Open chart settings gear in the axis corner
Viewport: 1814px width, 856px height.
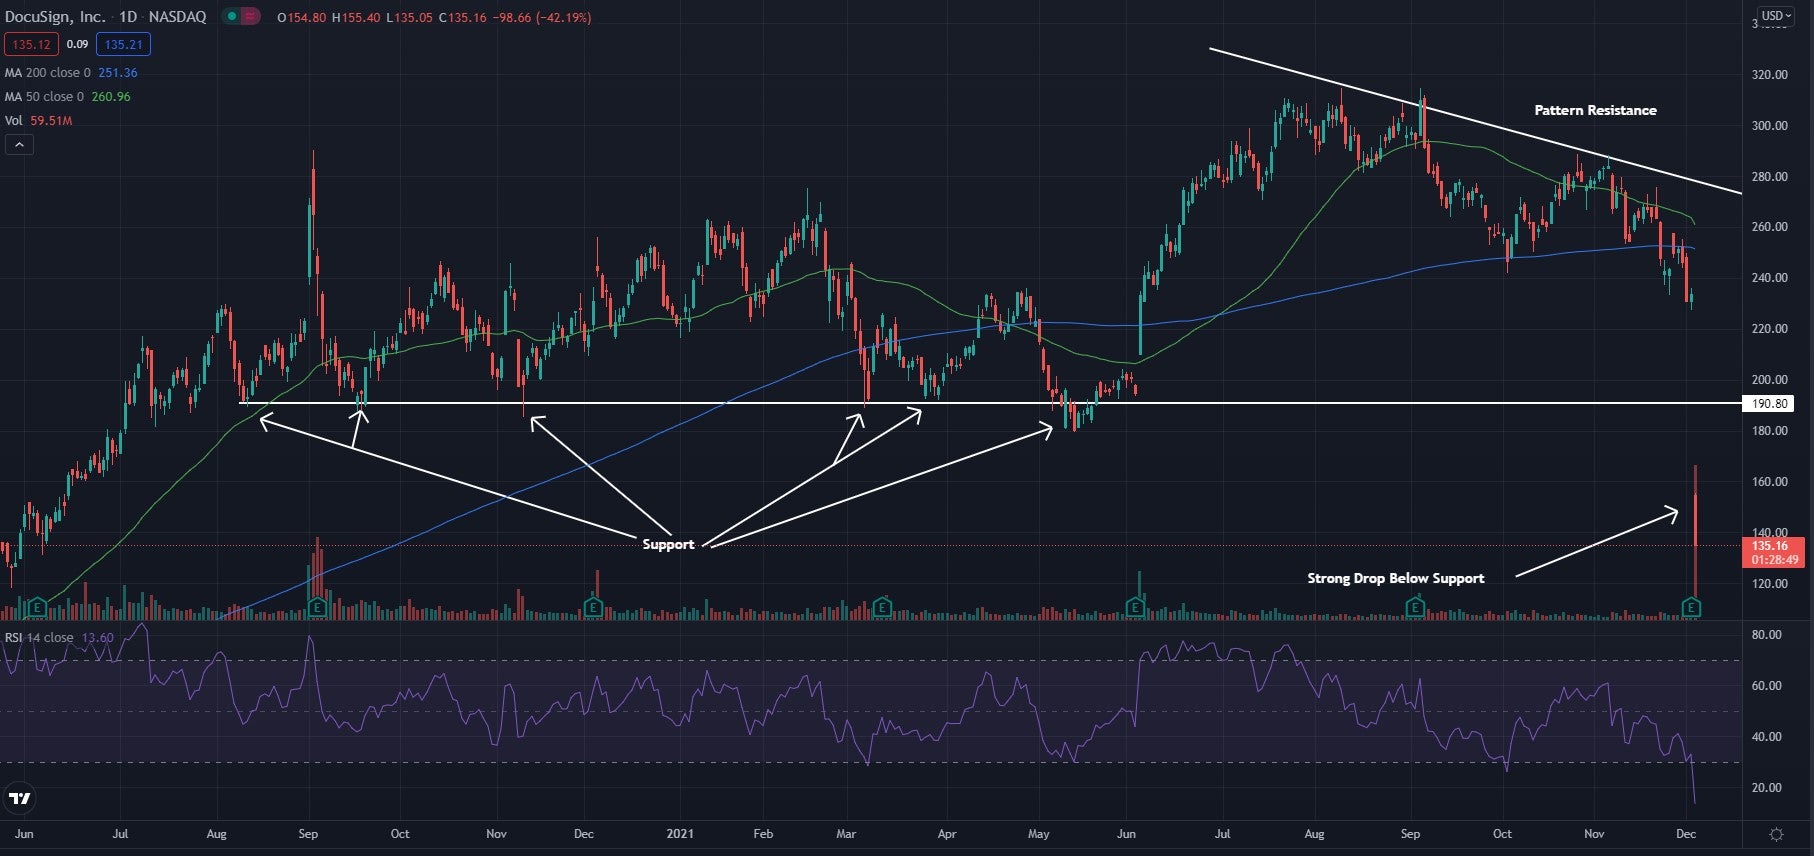click(x=1777, y=834)
